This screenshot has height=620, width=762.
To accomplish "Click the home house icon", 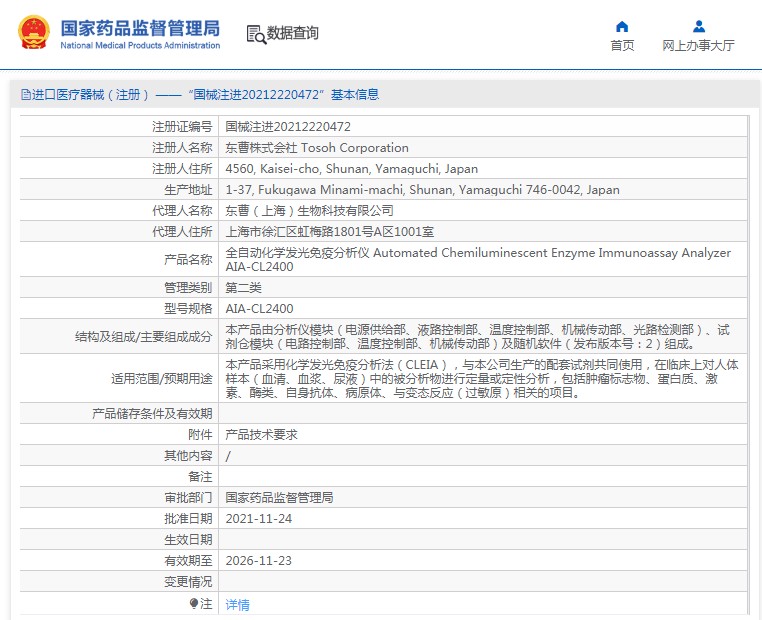I will (622, 27).
